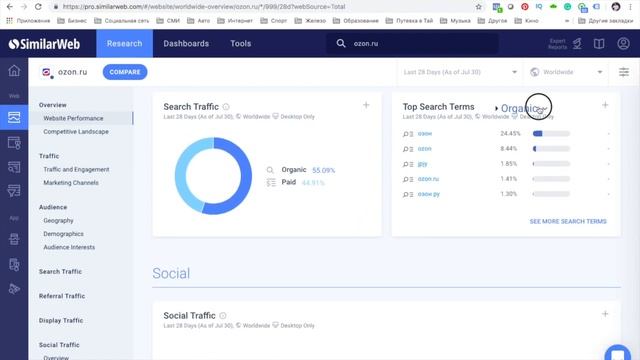The image size is (640, 360).
Task: Go back in browser
Action: tap(10, 7)
